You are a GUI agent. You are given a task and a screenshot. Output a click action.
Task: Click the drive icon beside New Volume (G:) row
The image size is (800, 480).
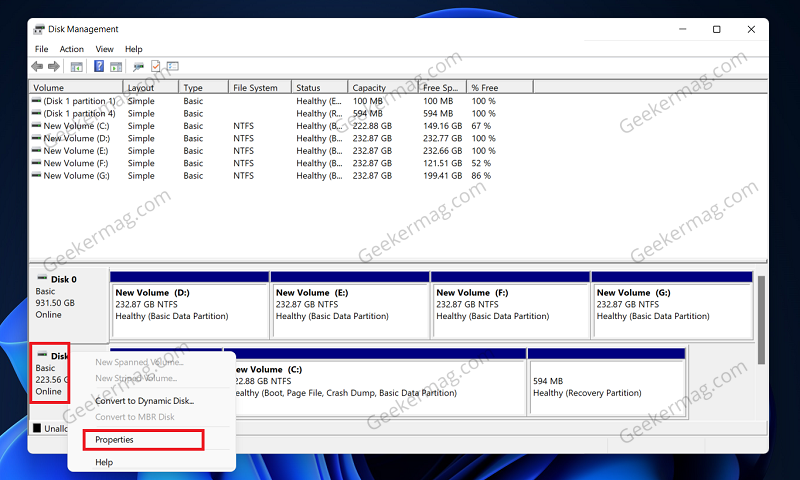coord(36,175)
